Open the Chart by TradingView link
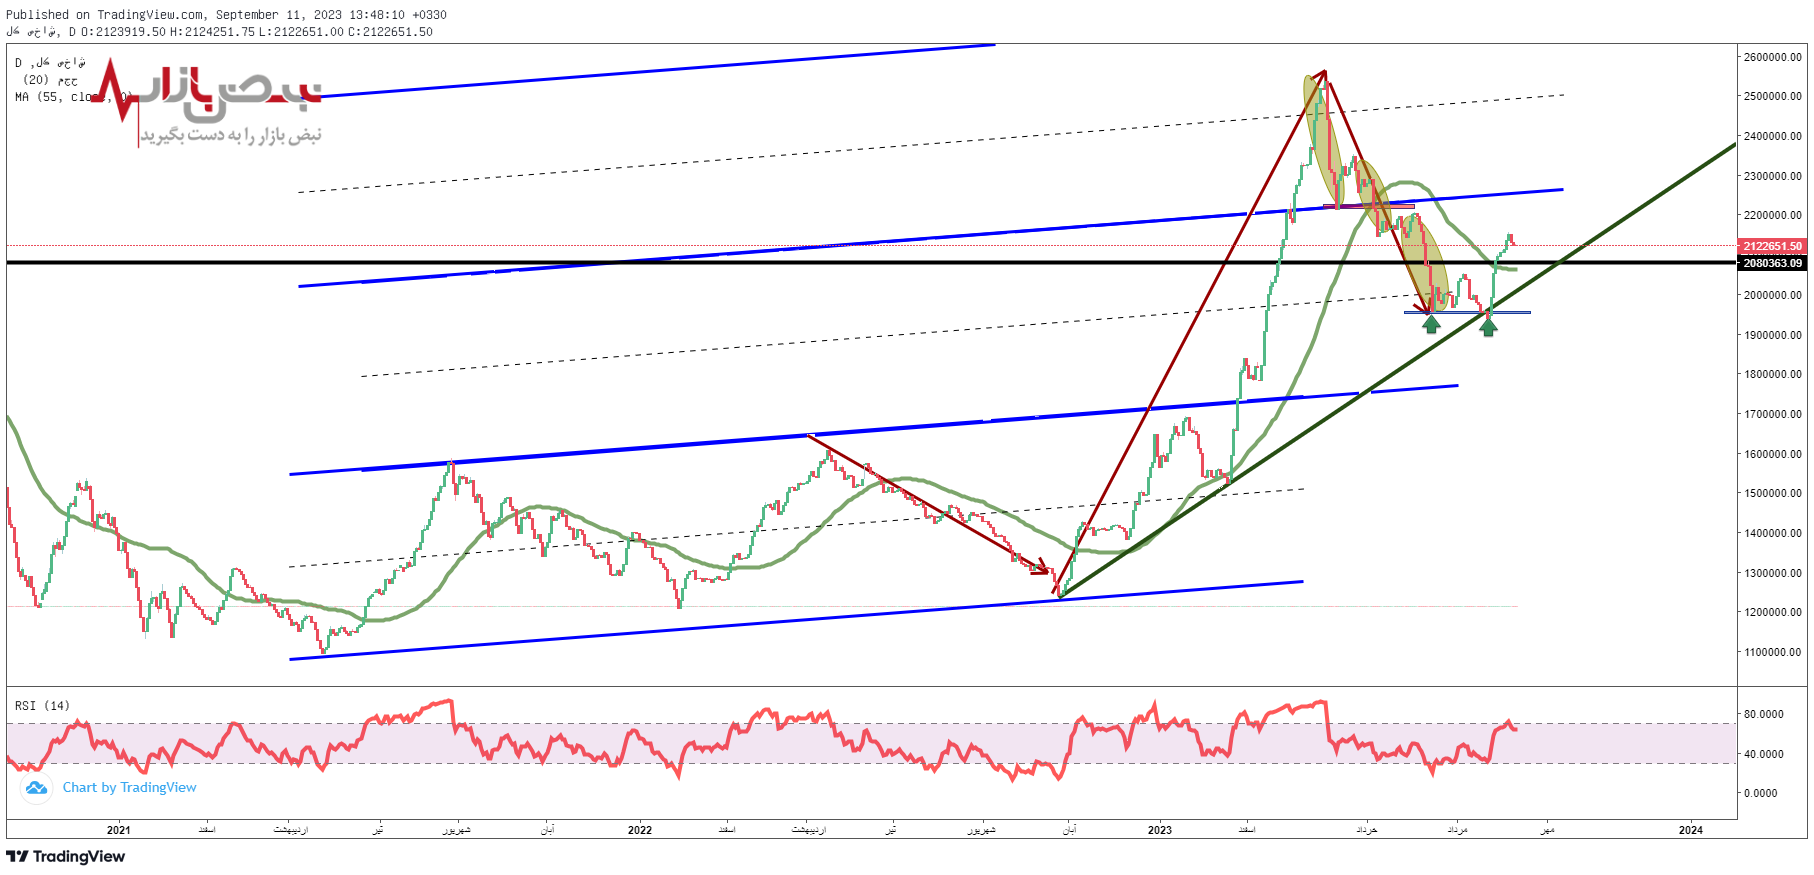The image size is (1814, 875). click(x=130, y=788)
